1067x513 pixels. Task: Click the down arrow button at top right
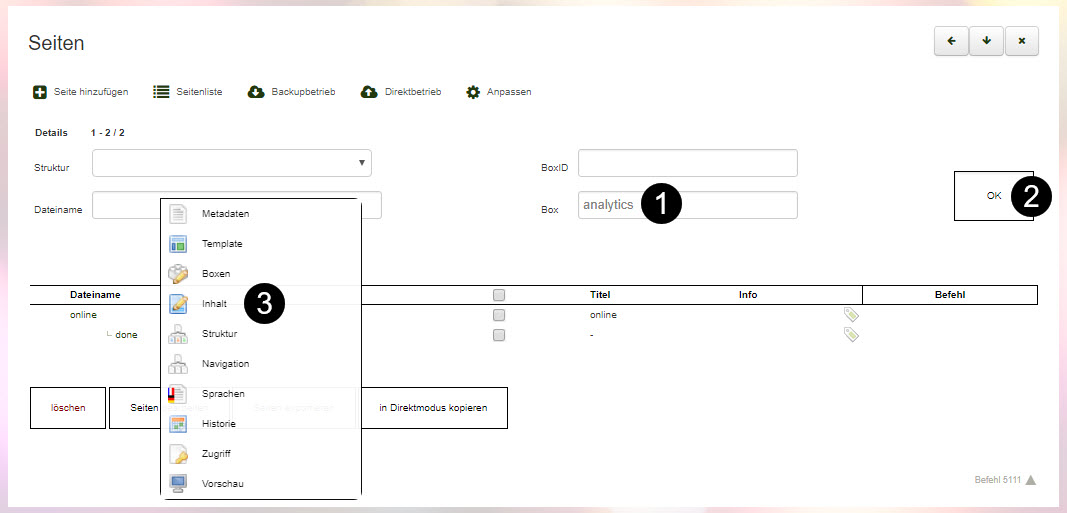click(986, 41)
